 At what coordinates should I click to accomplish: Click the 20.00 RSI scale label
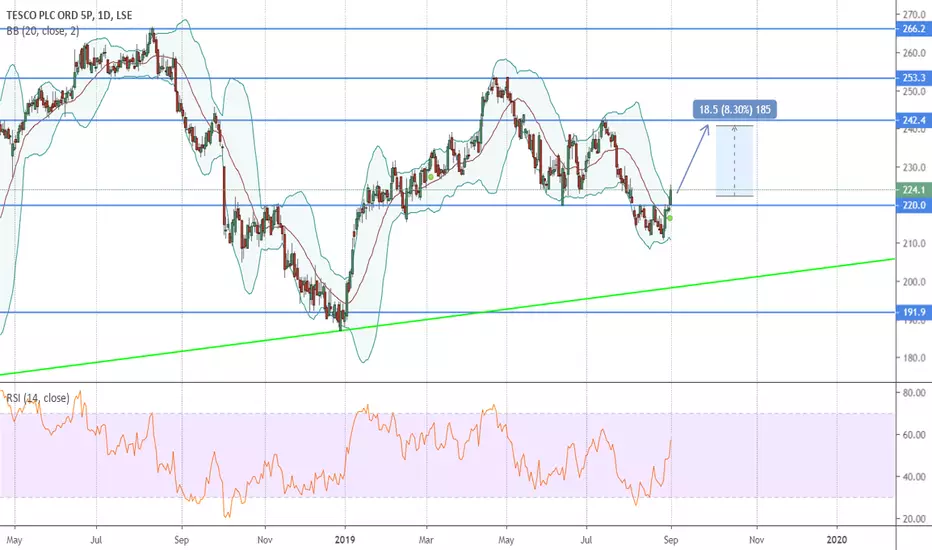click(914, 518)
